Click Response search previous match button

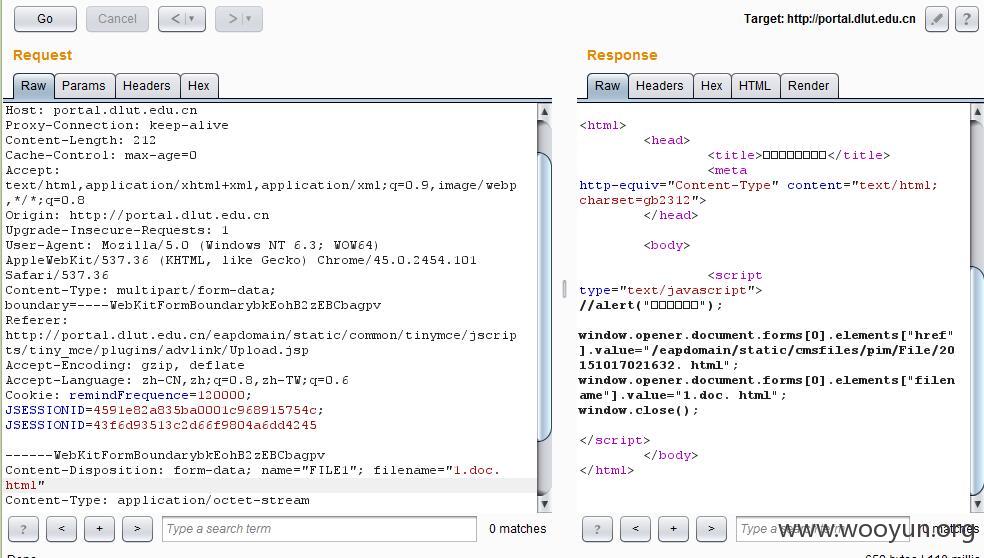tap(635, 529)
